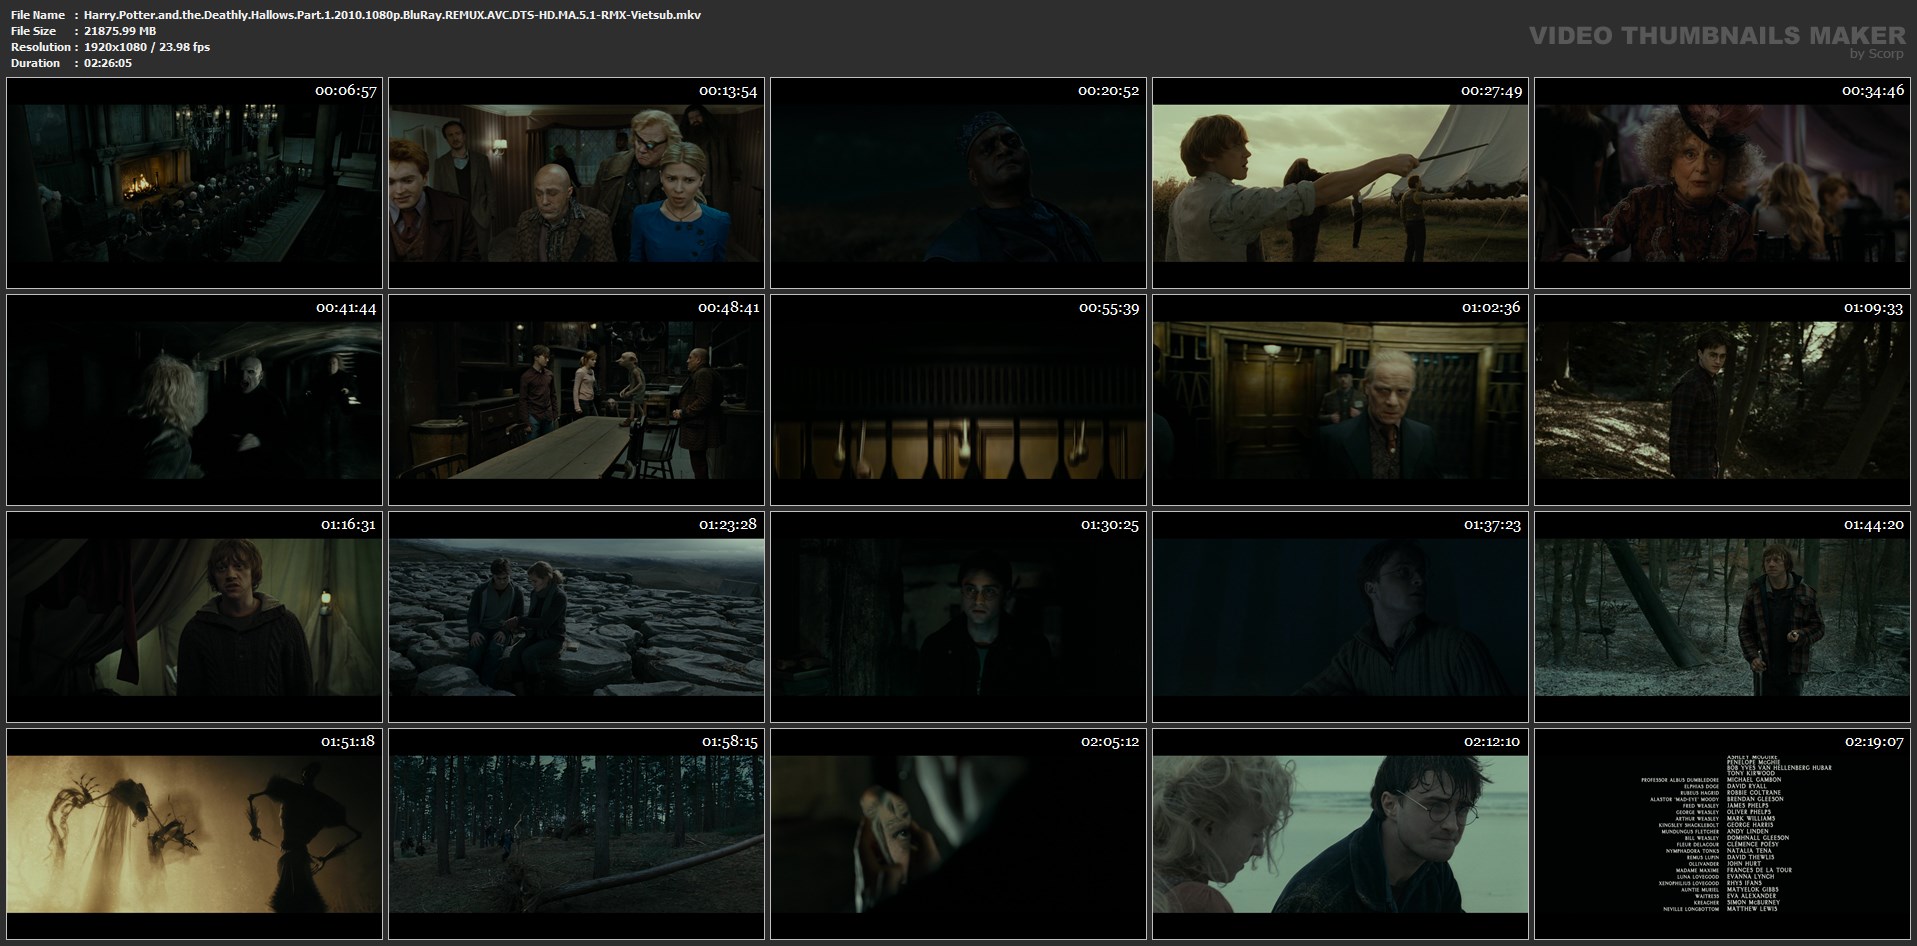Open the thumbnail timestamped 01:51:18
1917x946 pixels.
click(194, 834)
